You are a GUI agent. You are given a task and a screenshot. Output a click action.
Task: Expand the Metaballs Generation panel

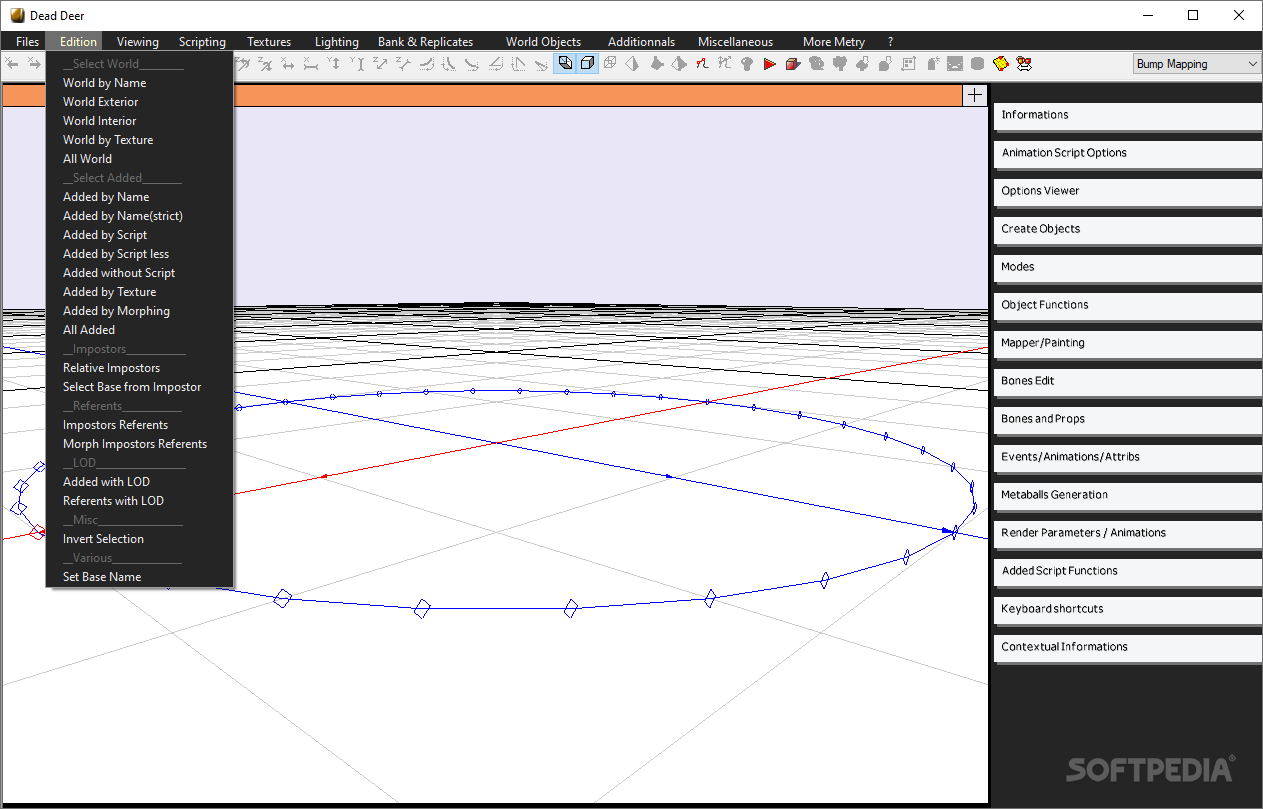(1127, 495)
